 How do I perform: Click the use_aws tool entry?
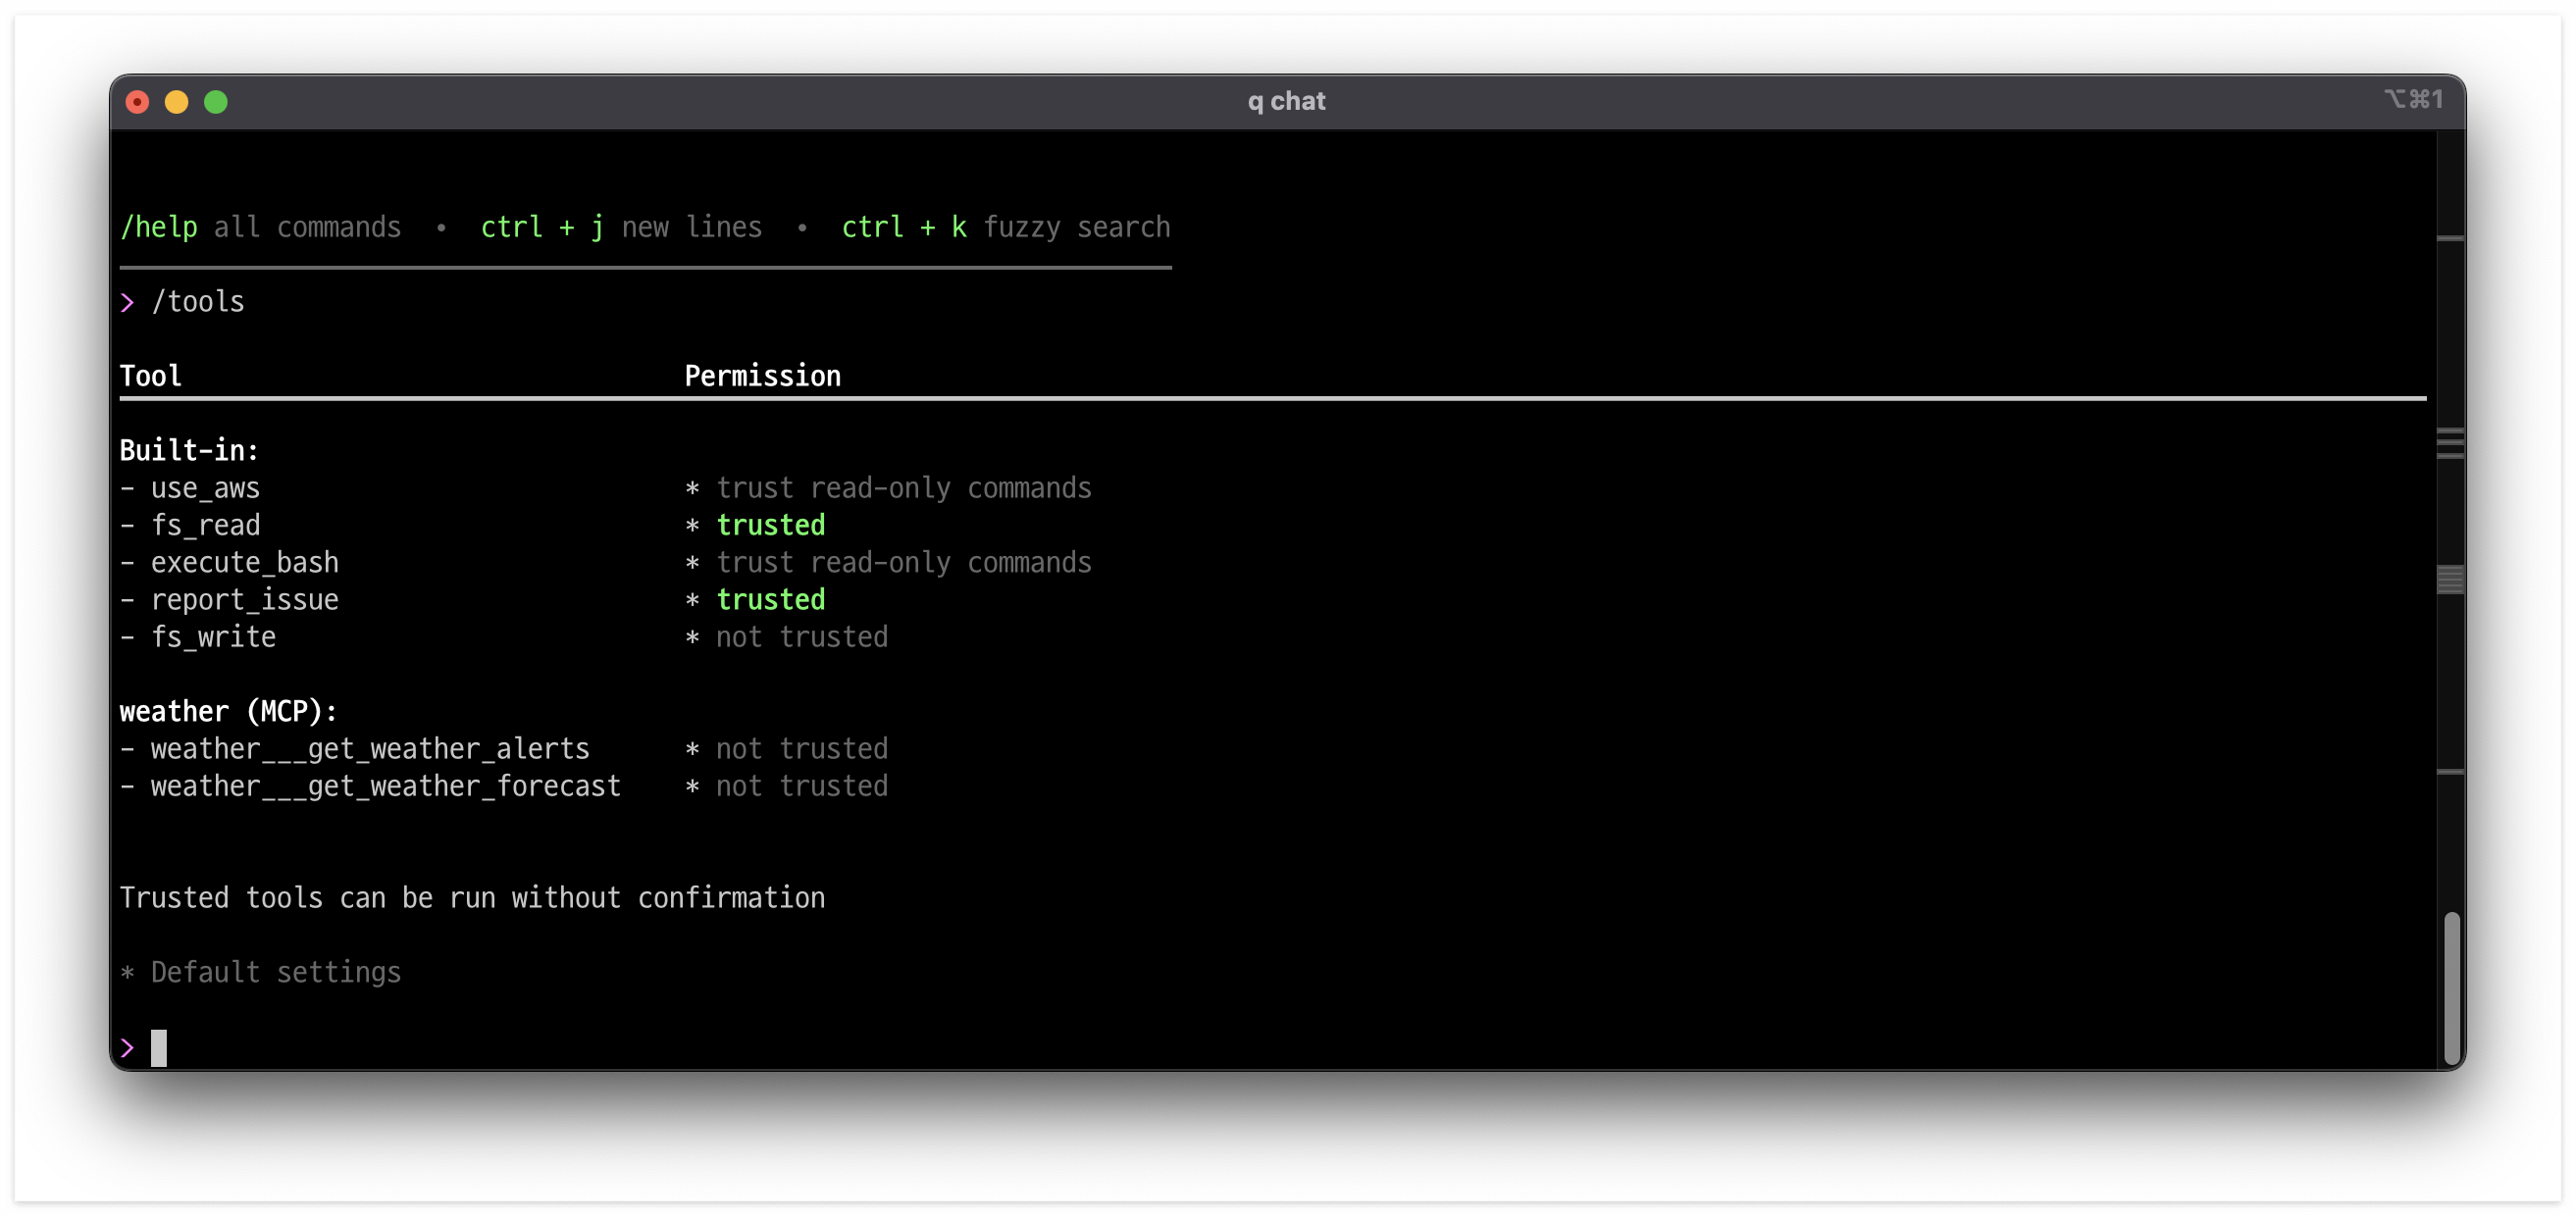tap(205, 488)
